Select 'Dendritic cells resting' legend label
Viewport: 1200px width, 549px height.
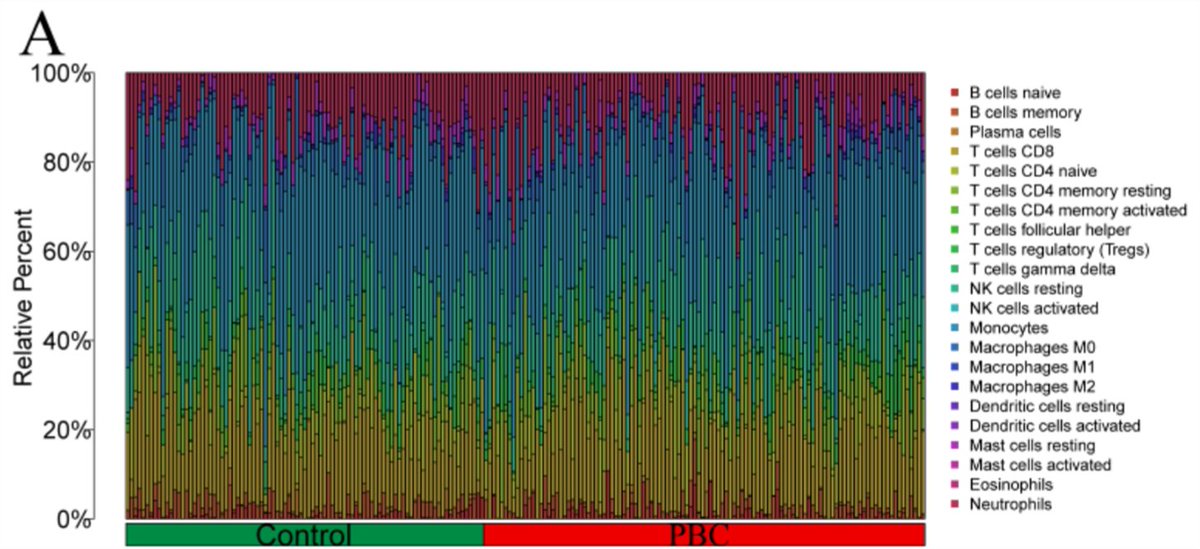click(x=1048, y=406)
